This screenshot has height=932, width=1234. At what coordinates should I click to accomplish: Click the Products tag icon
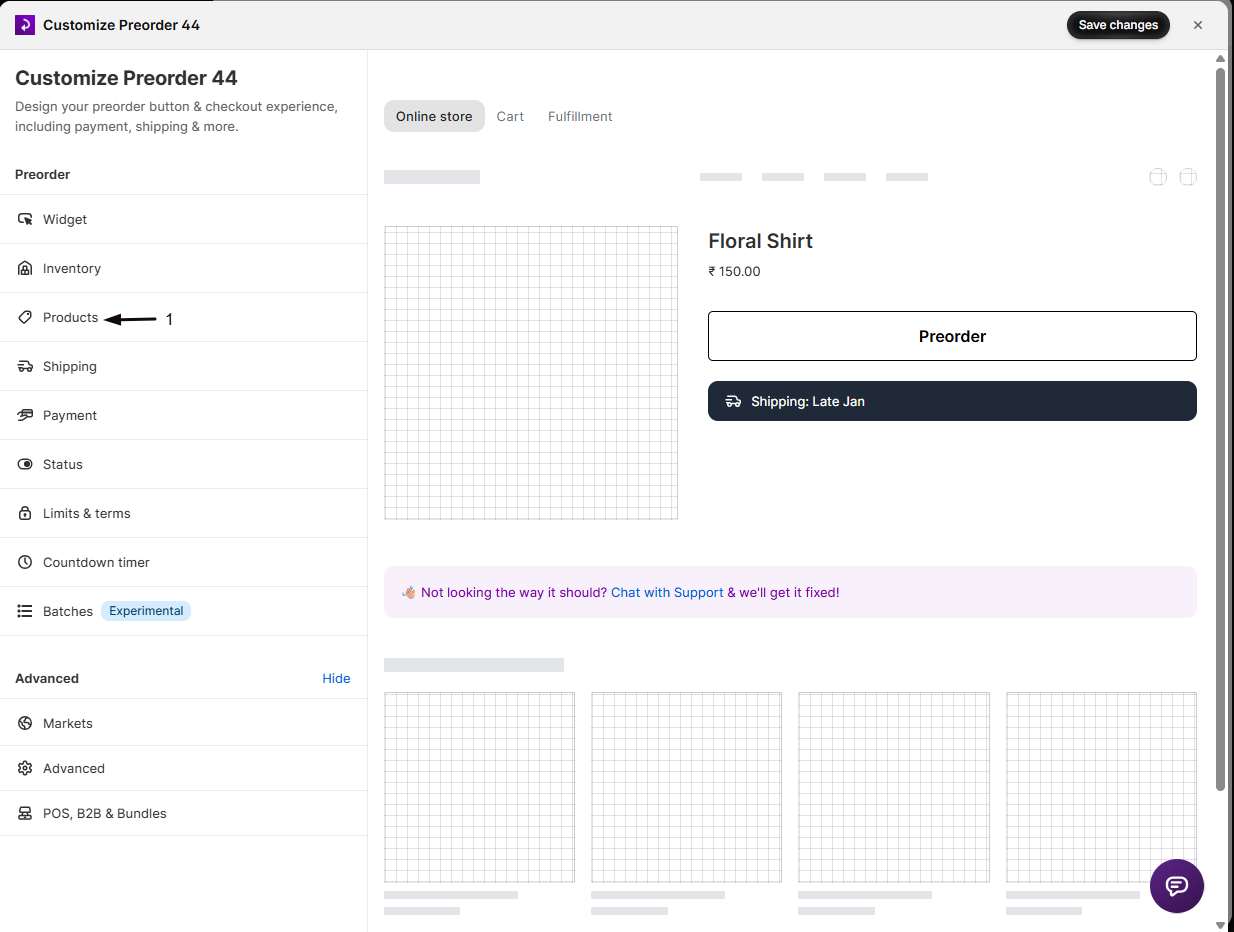pos(25,317)
